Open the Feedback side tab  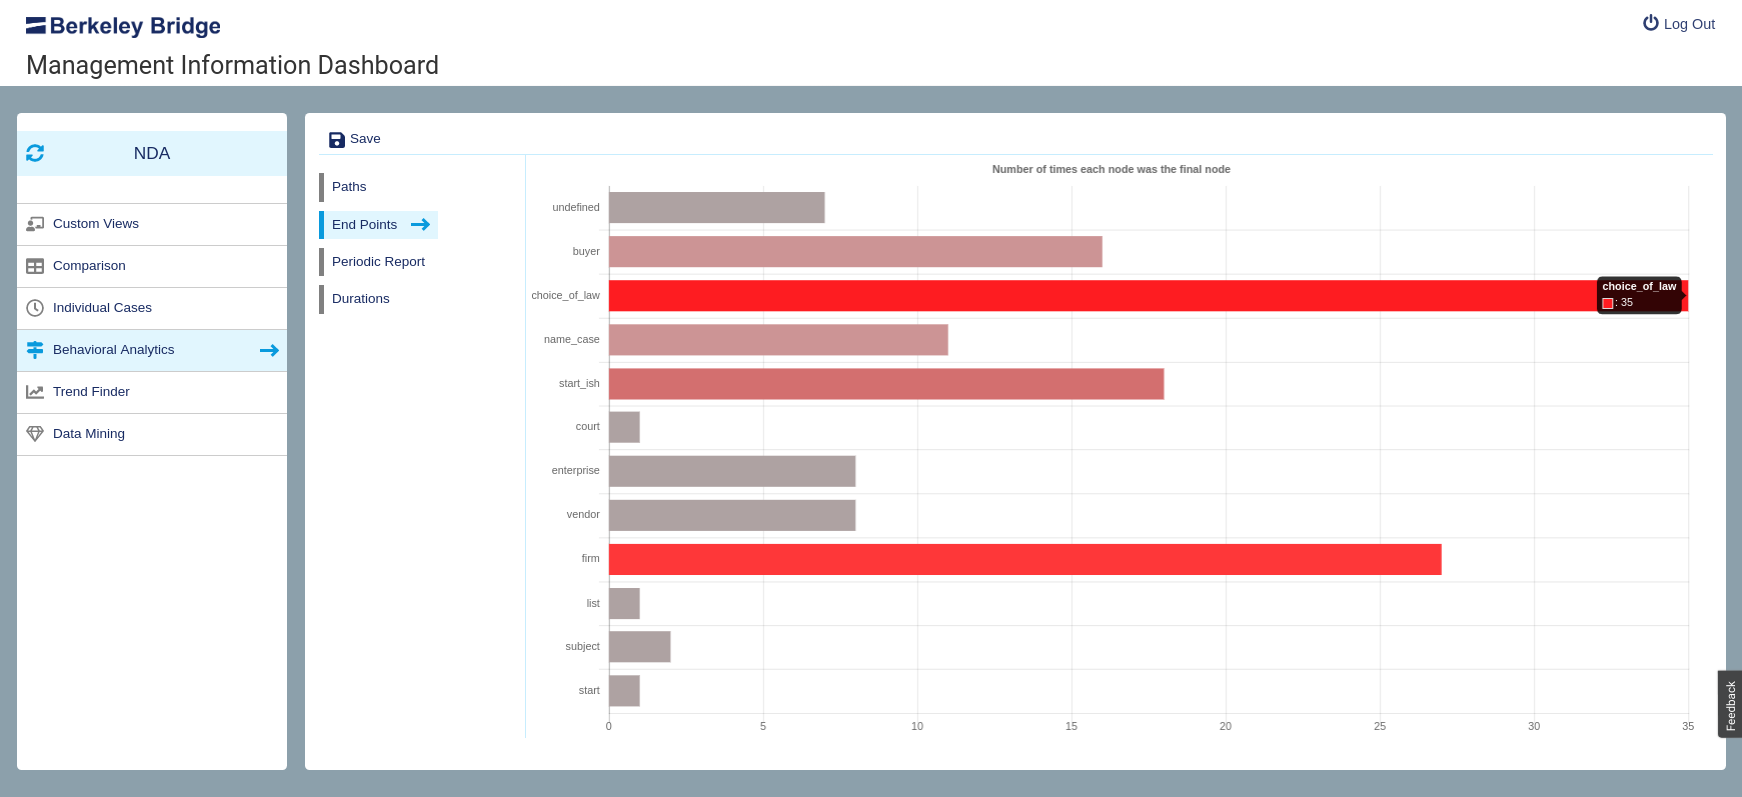point(1730,705)
